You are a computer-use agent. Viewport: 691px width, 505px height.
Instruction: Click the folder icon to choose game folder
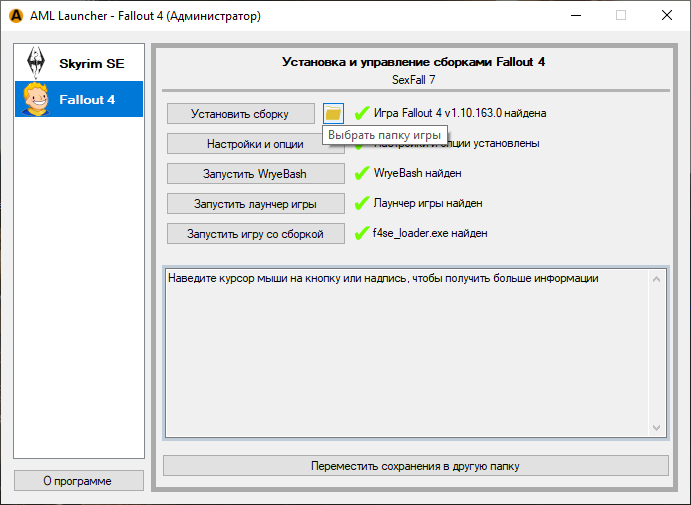tap(333, 113)
